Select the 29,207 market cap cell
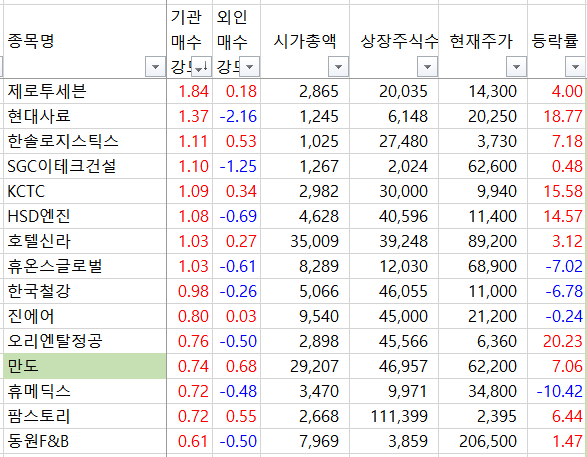Image resolution: width=587 pixels, height=457 pixels. coord(305,366)
